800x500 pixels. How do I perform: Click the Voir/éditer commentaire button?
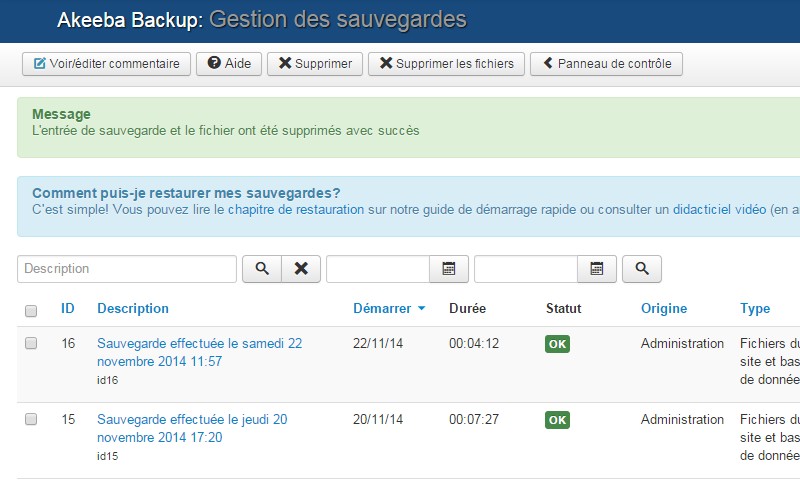pos(106,64)
